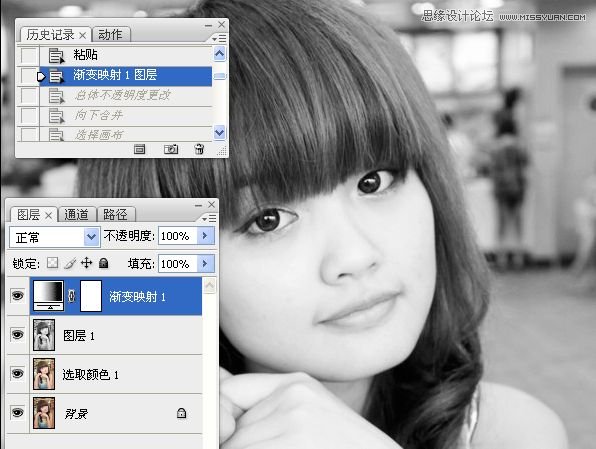This screenshot has height=449, width=596.
Task: Click the 向下合并 history state icon
Action: (57, 116)
